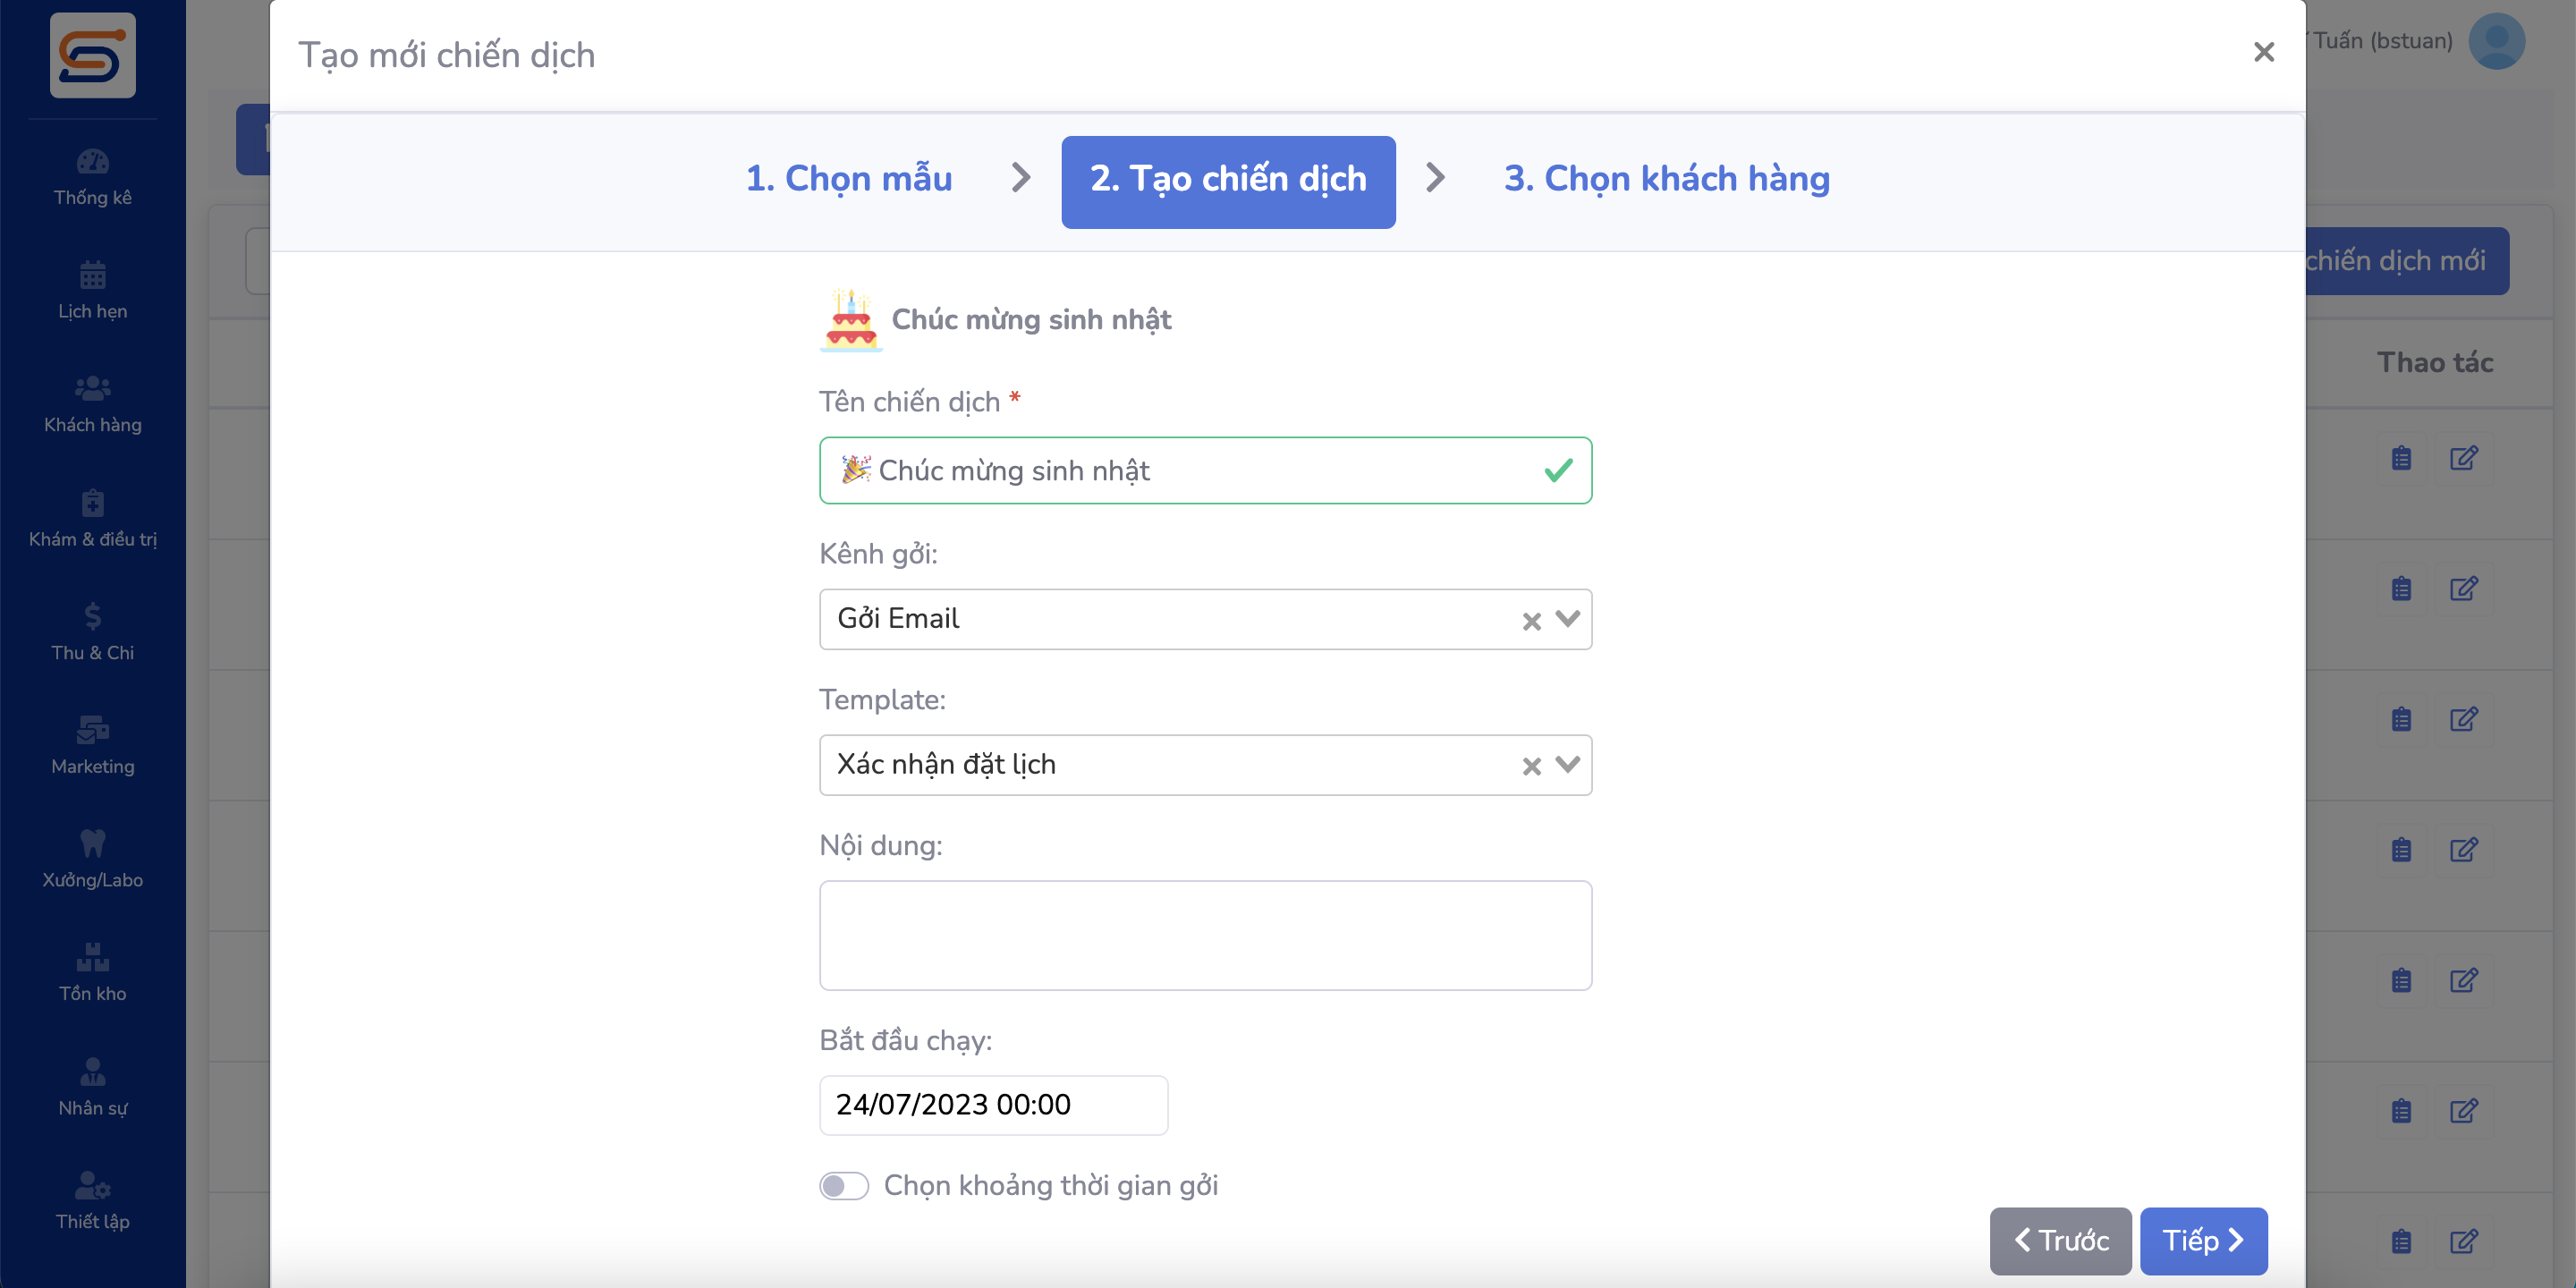
Task: Open Lịch hẹn calendar in sidebar
Action: point(92,291)
